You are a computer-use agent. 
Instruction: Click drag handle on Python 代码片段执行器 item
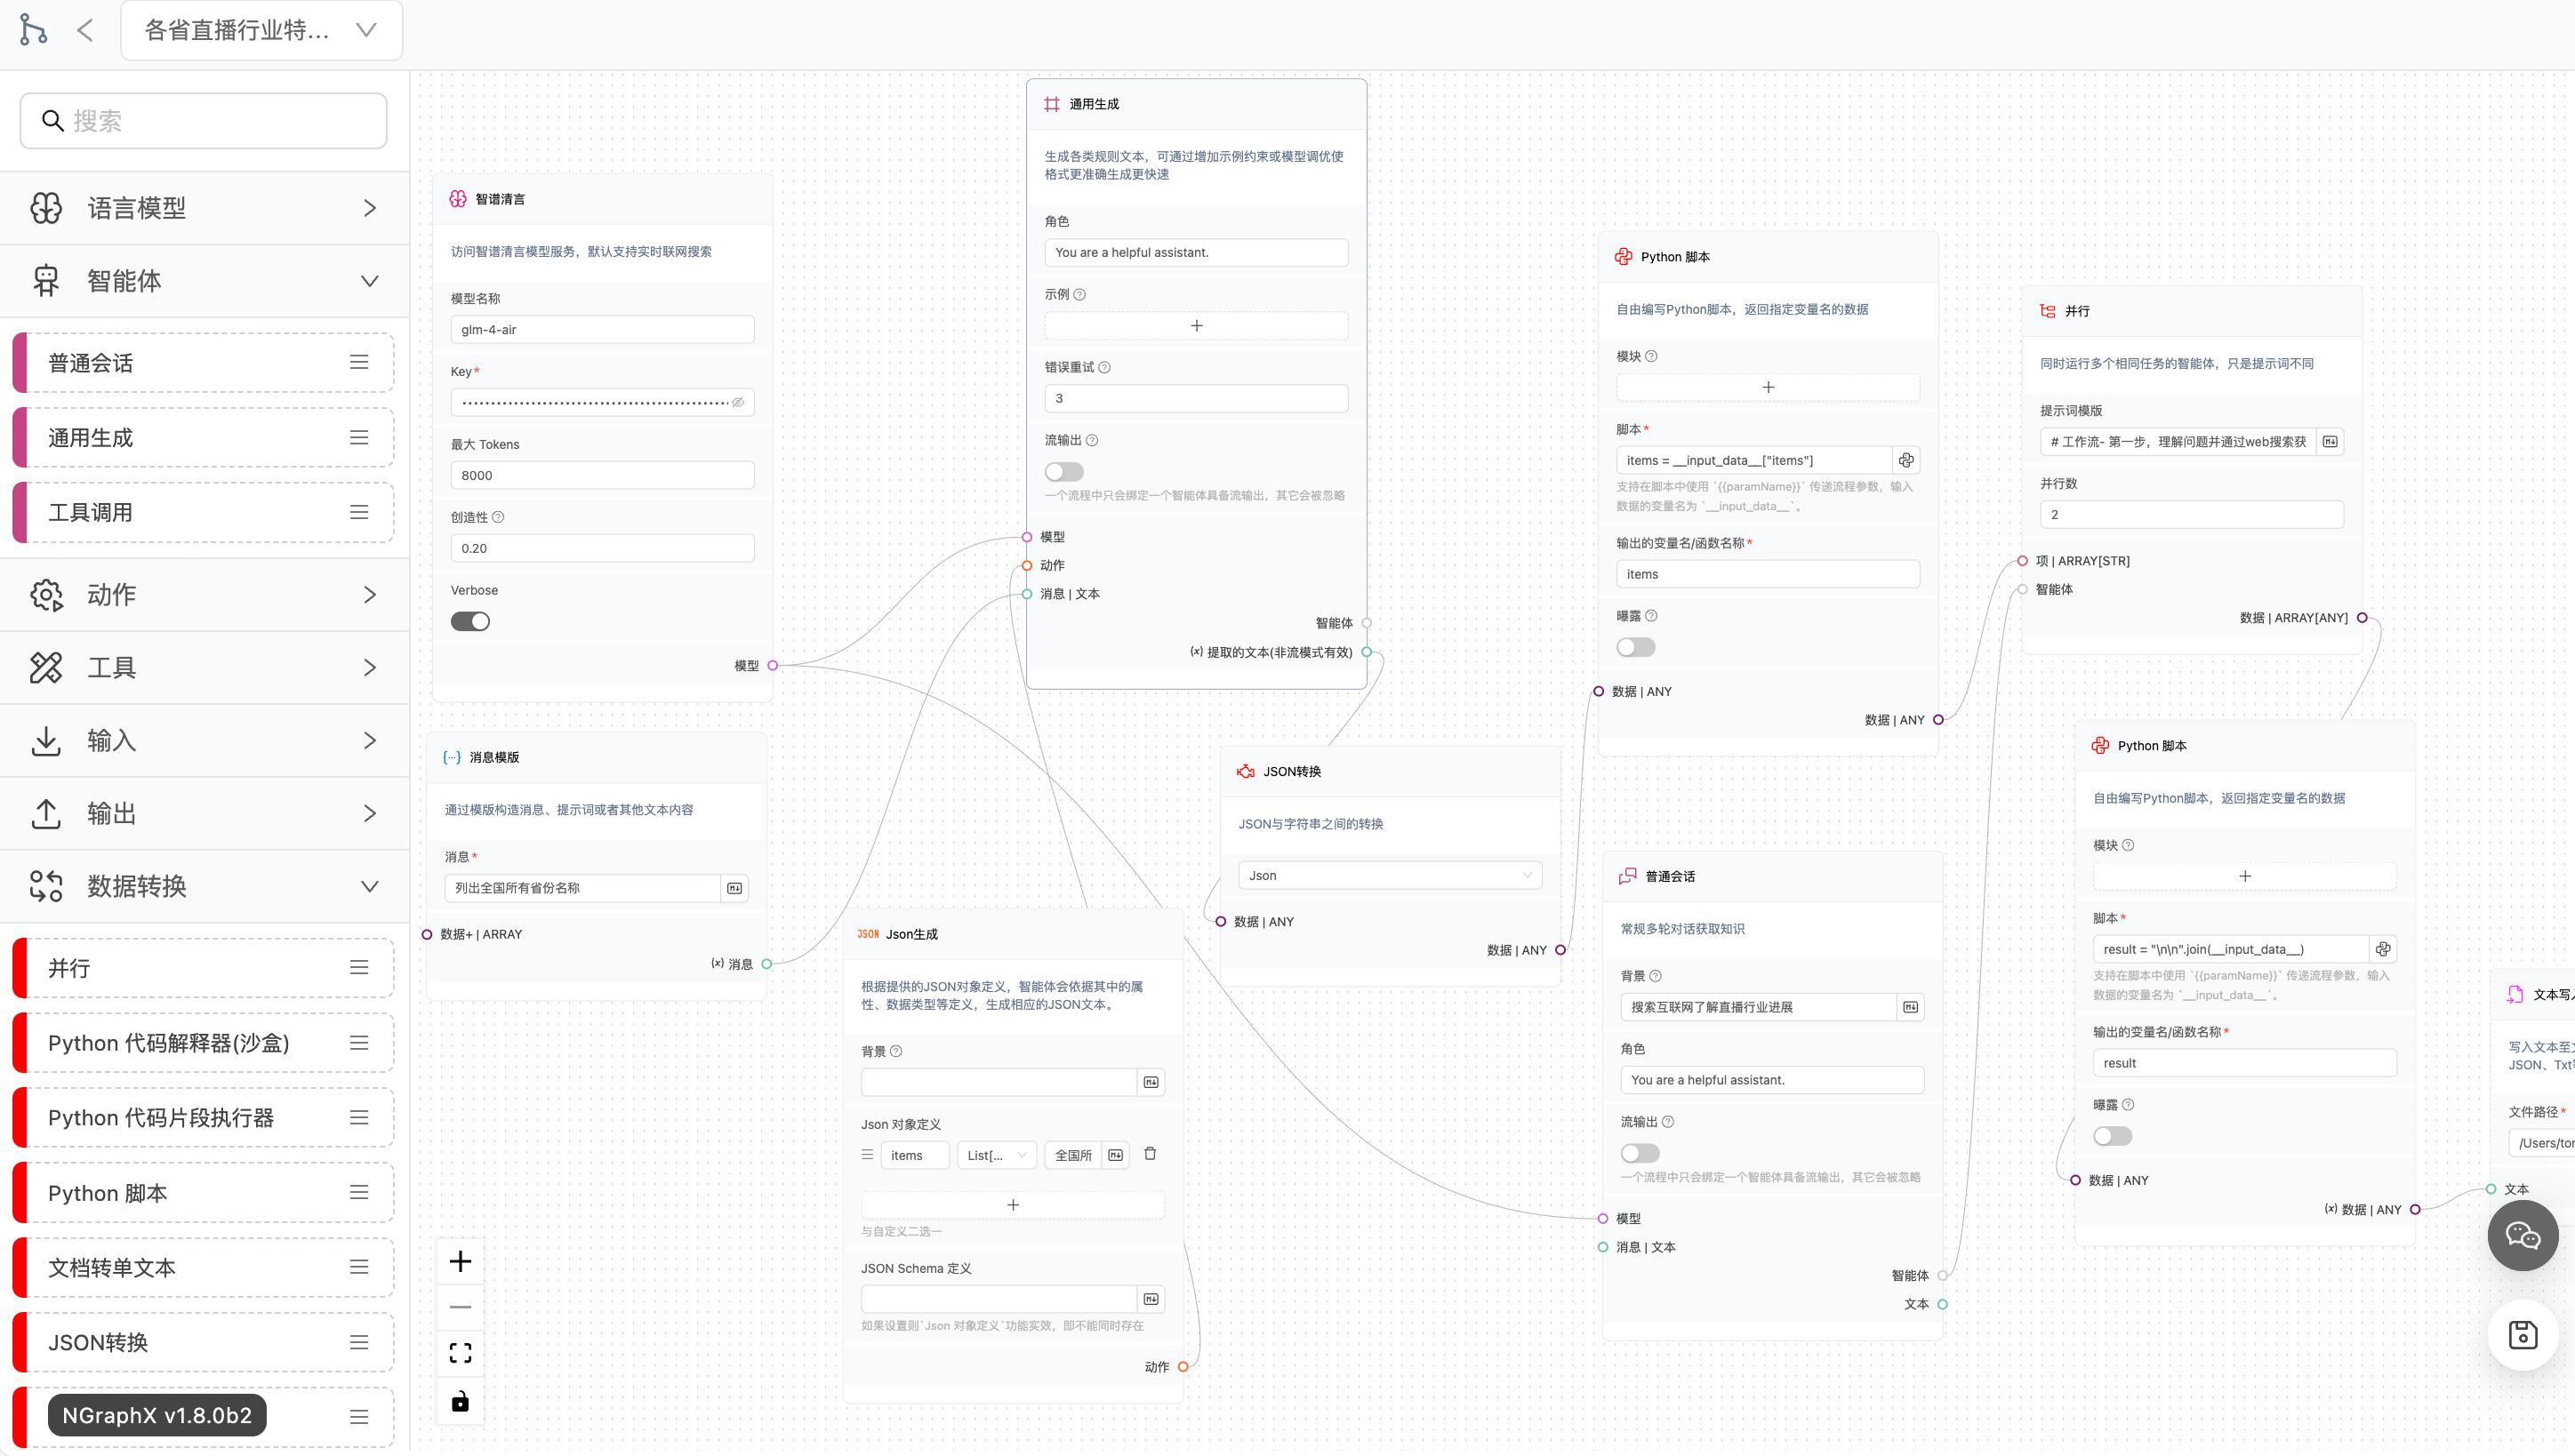click(x=359, y=1118)
